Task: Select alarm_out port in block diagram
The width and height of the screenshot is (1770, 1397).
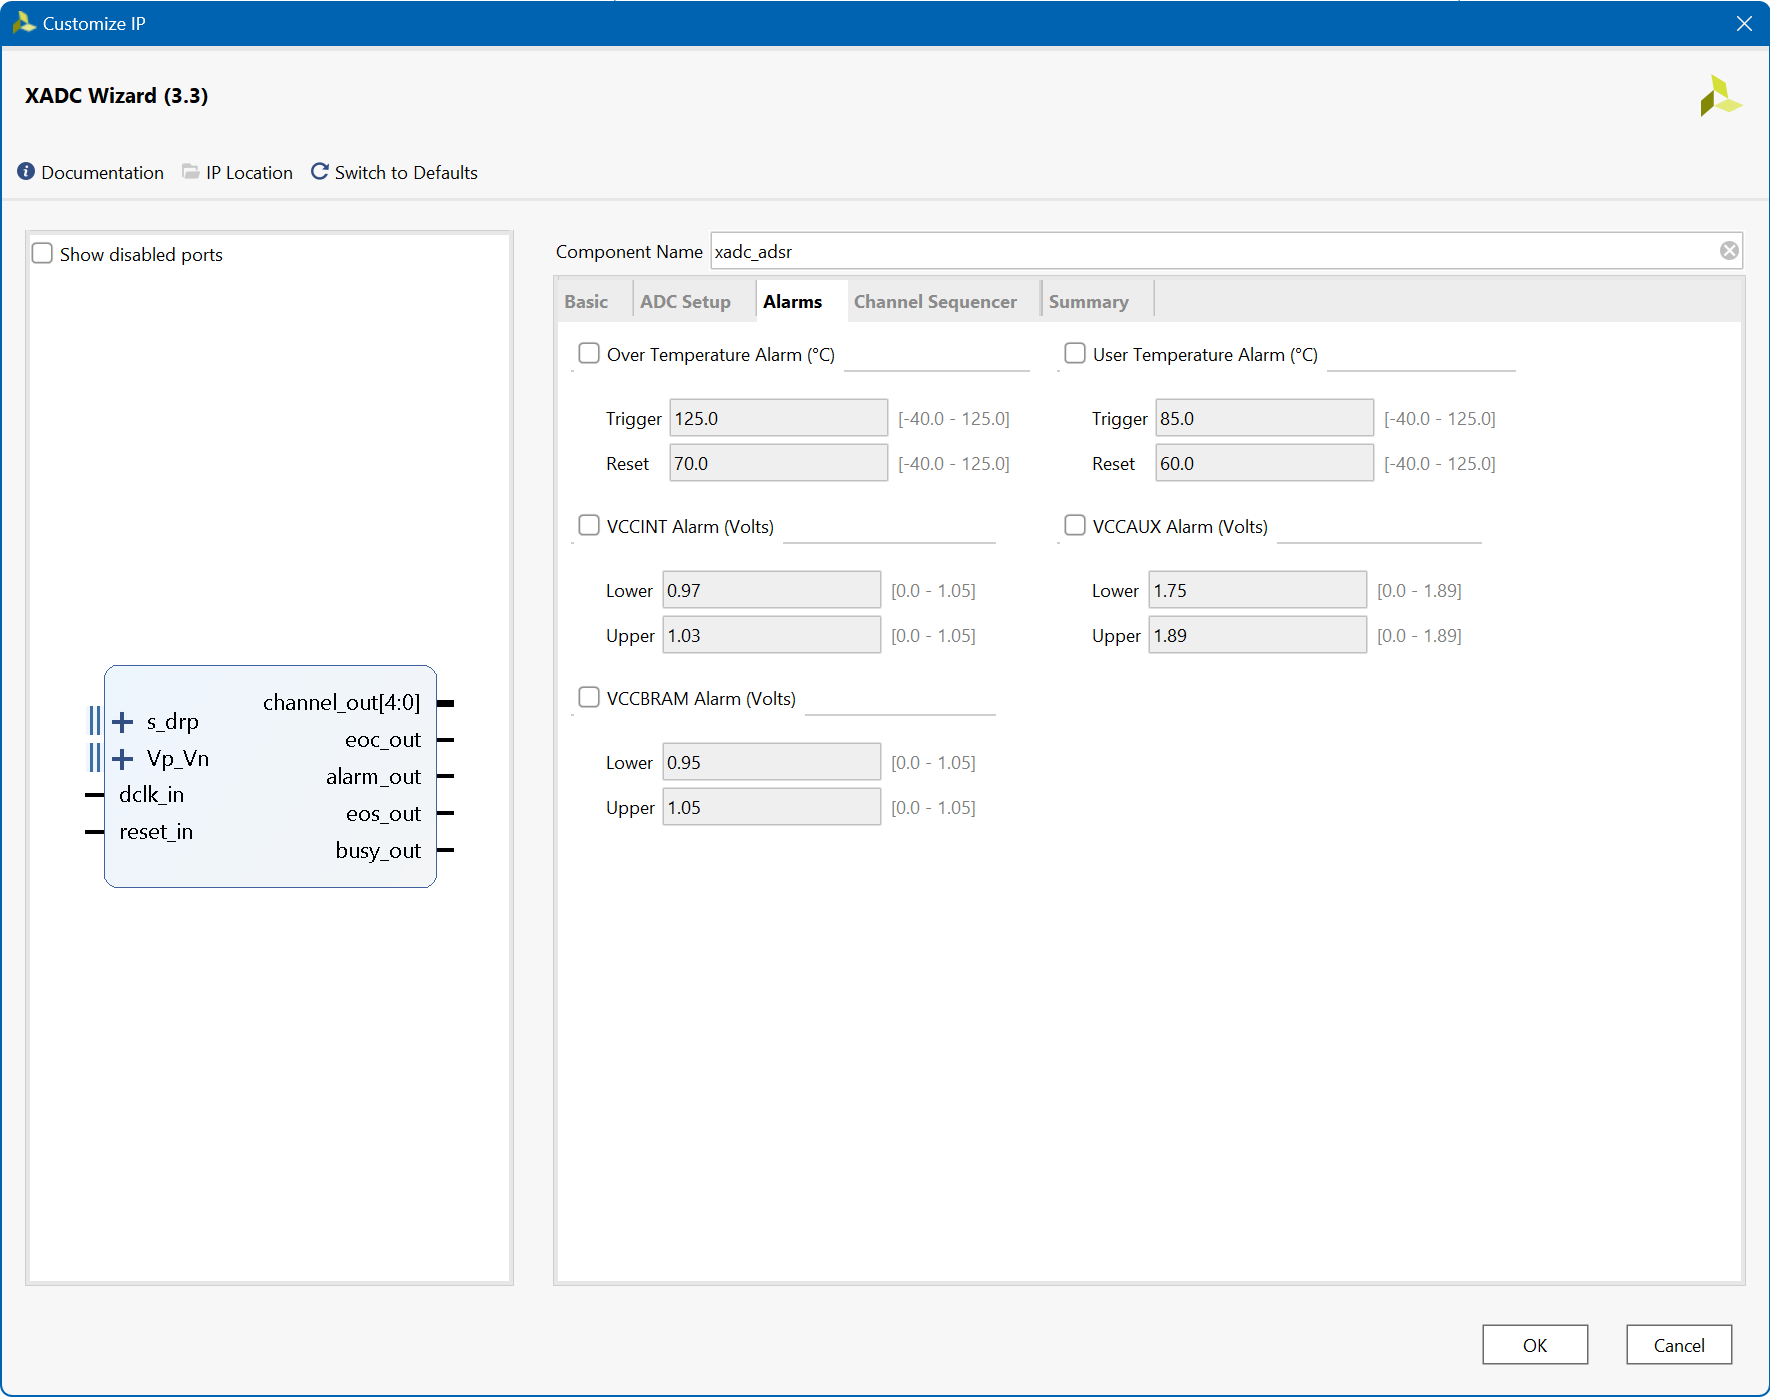Action: click(373, 777)
